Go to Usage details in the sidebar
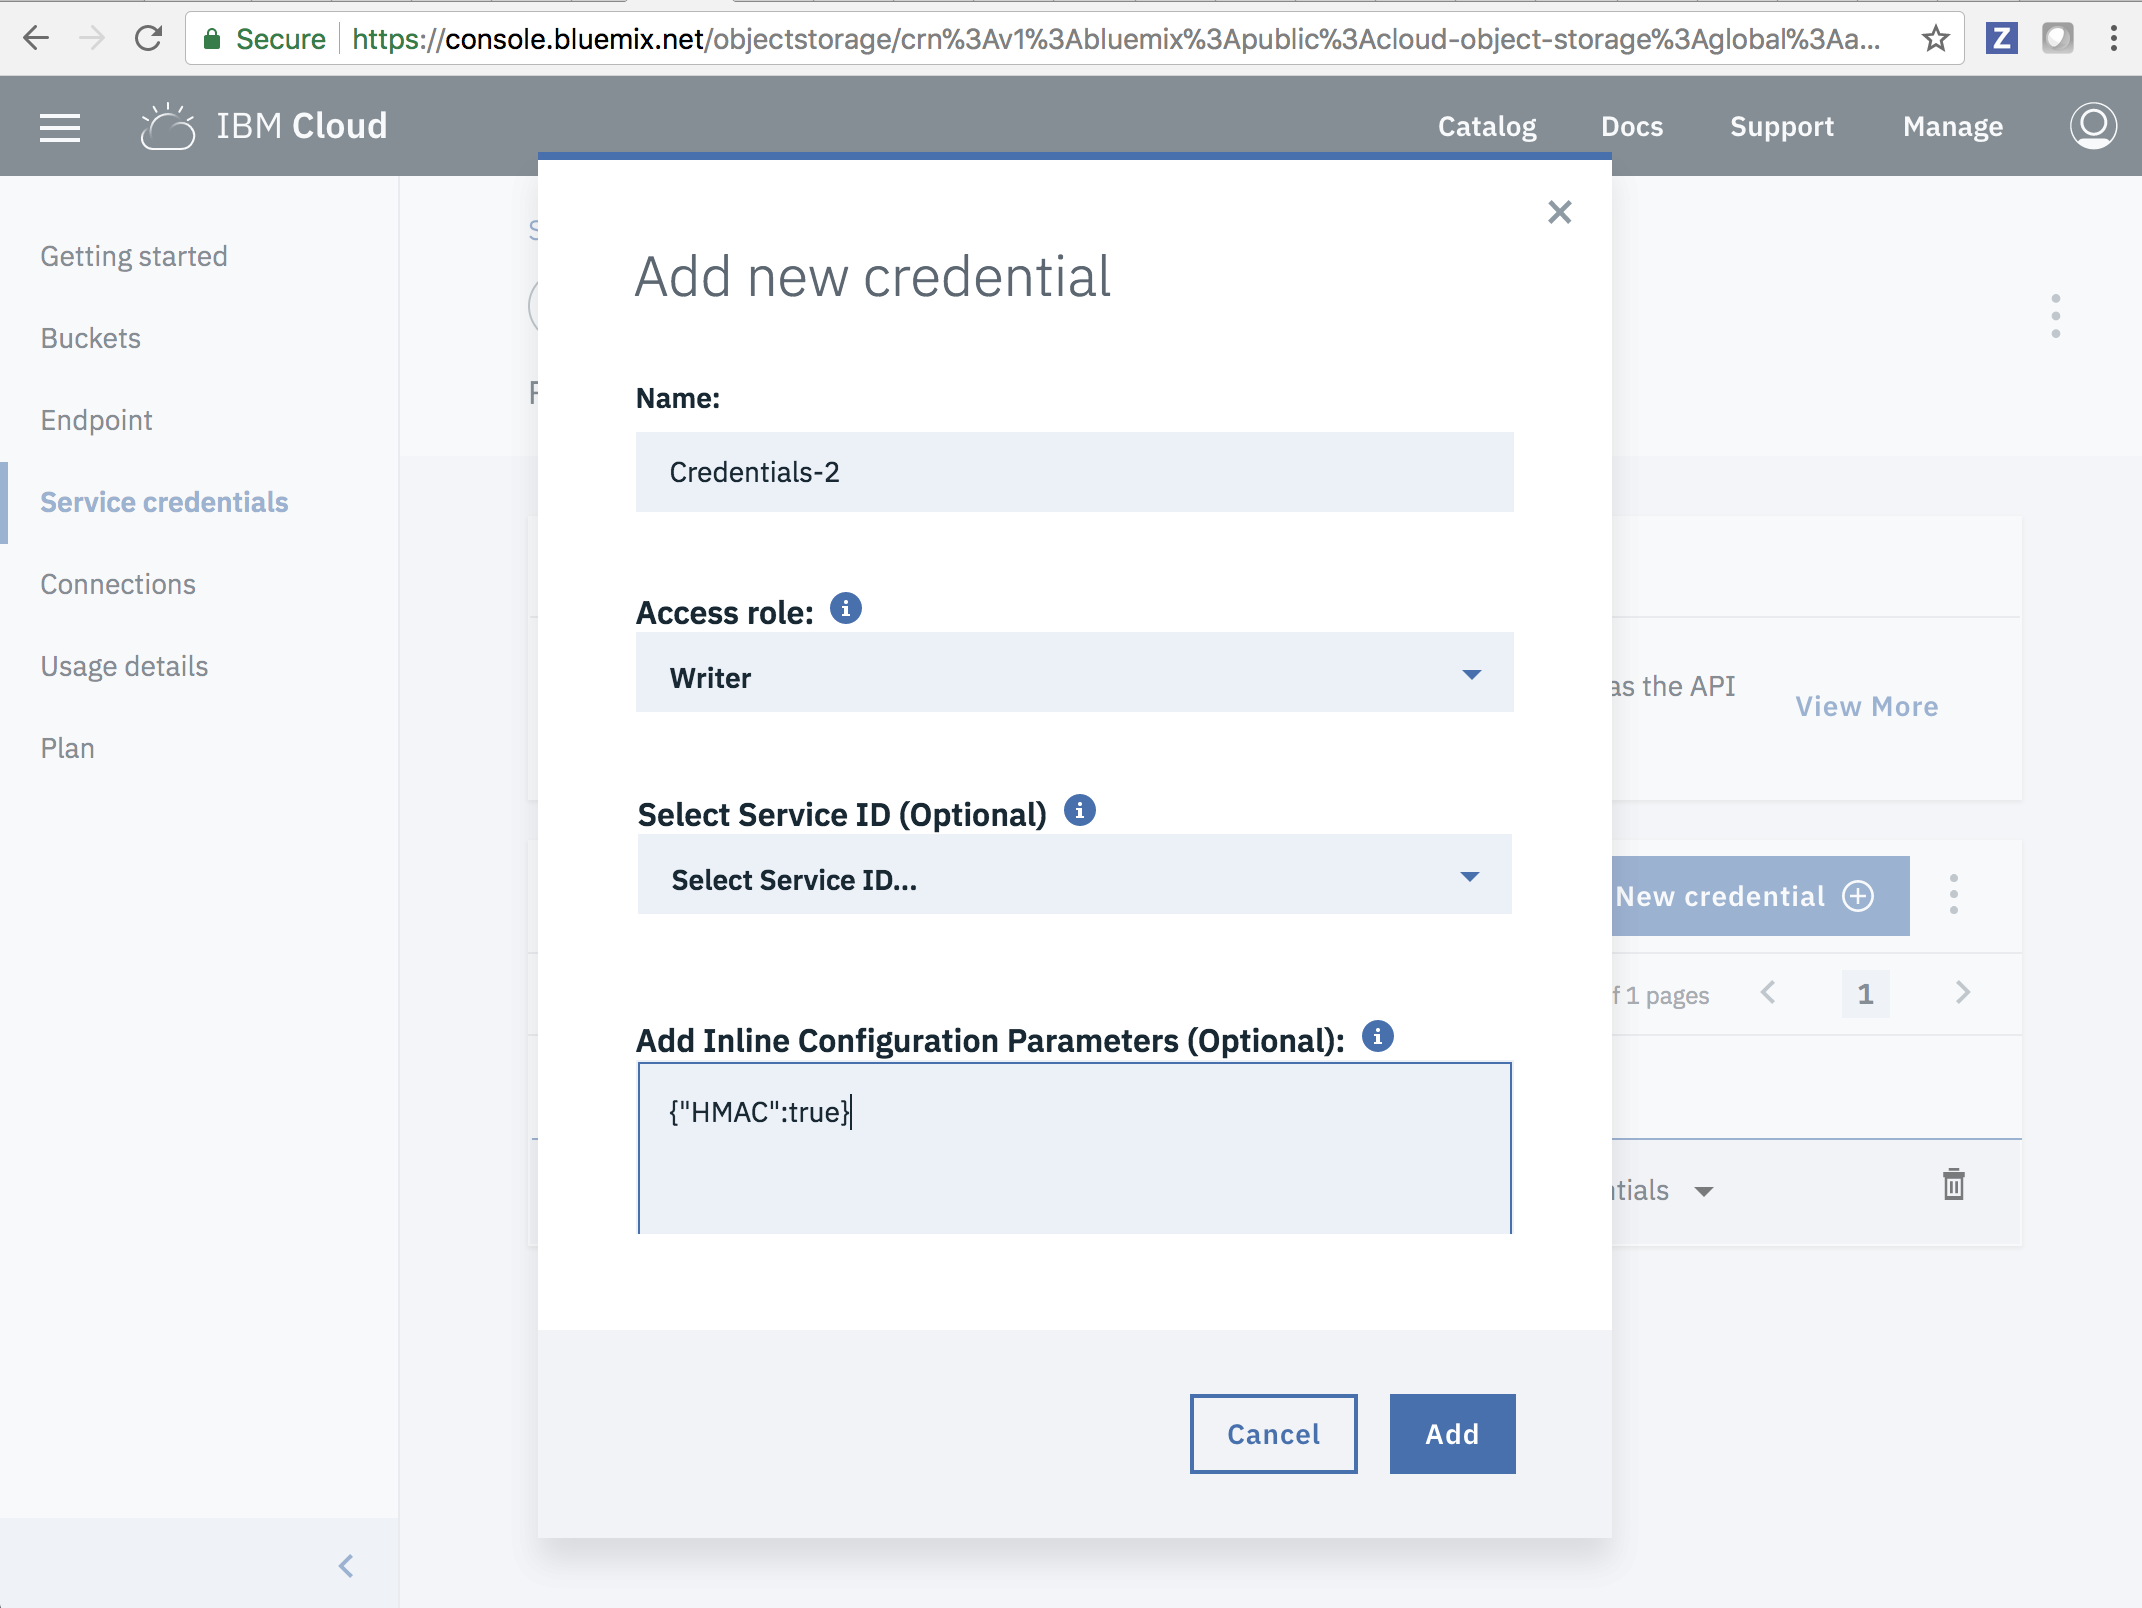2142x1608 pixels. [x=124, y=666]
